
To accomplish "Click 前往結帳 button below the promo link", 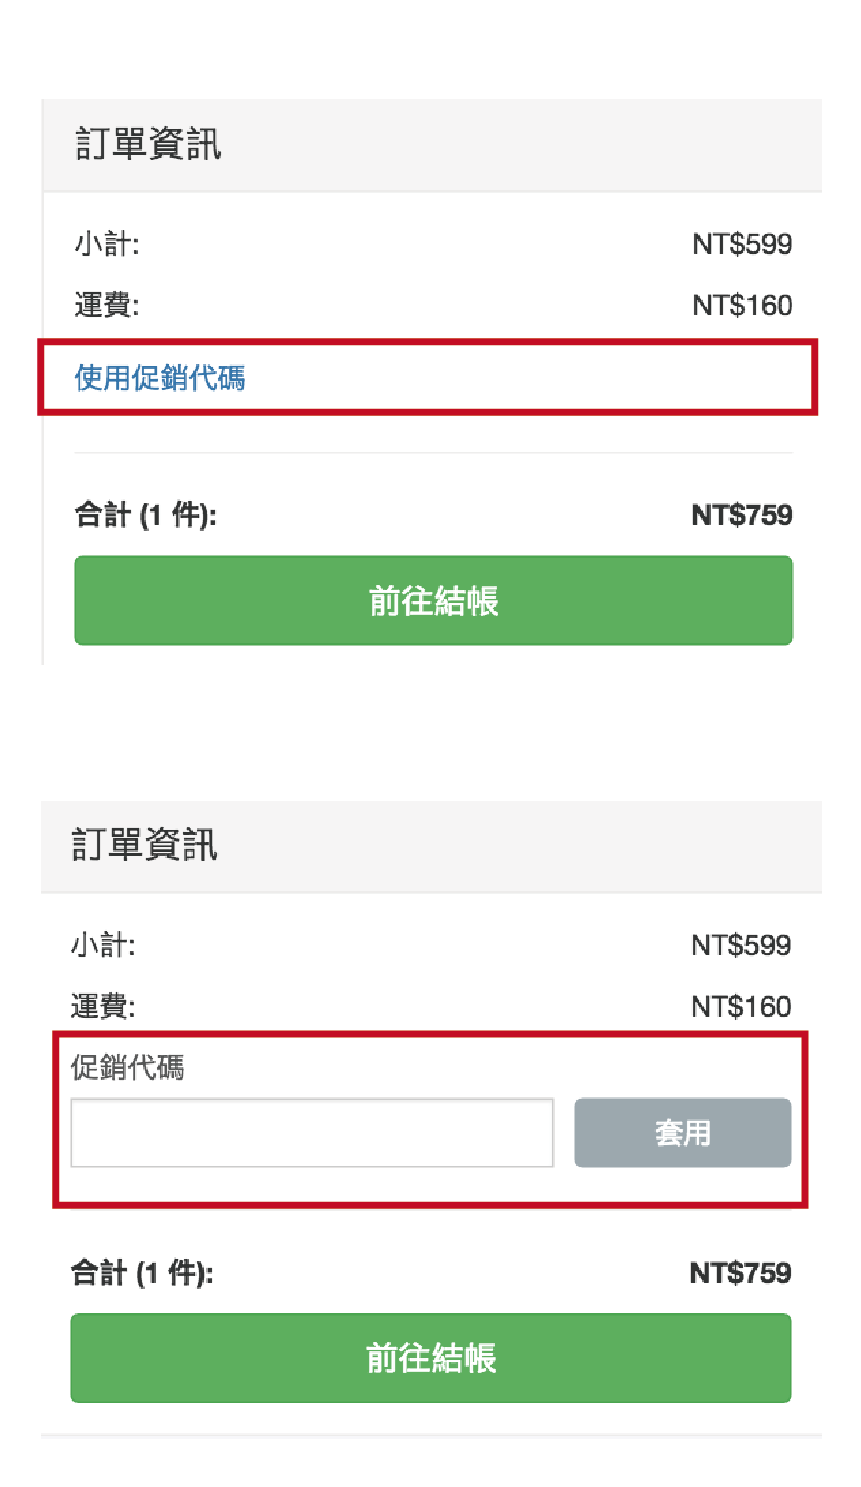I will point(433,601).
